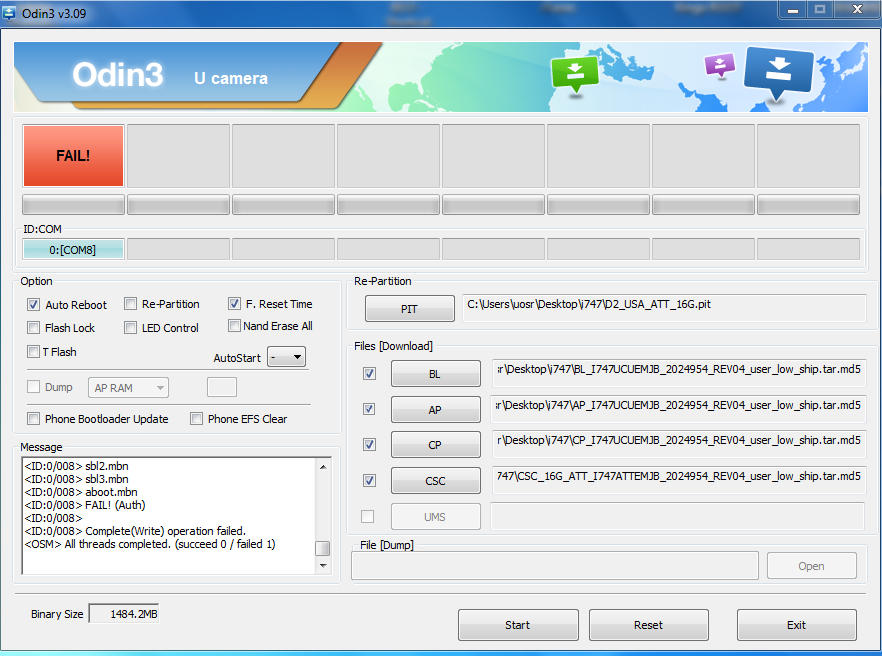Click the Open button in File Dump
This screenshot has height=656, width=882.
(x=812, y=566)
